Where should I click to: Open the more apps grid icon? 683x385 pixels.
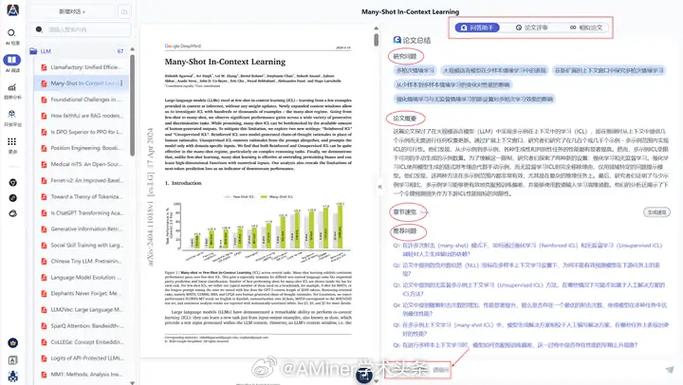[x=12, y=141]
